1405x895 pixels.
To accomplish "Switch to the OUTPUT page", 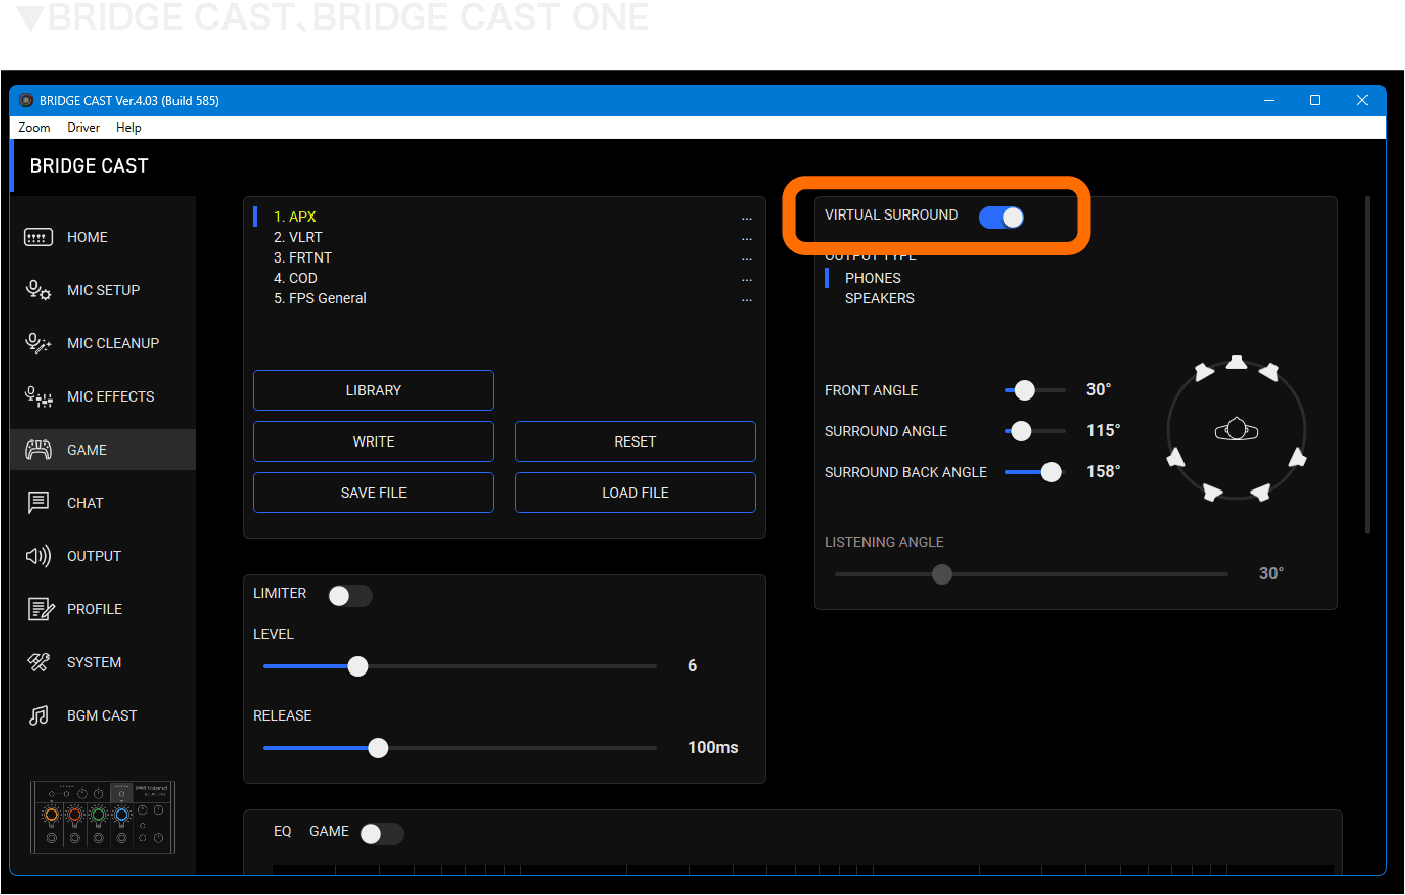I will tap(103, 556).
